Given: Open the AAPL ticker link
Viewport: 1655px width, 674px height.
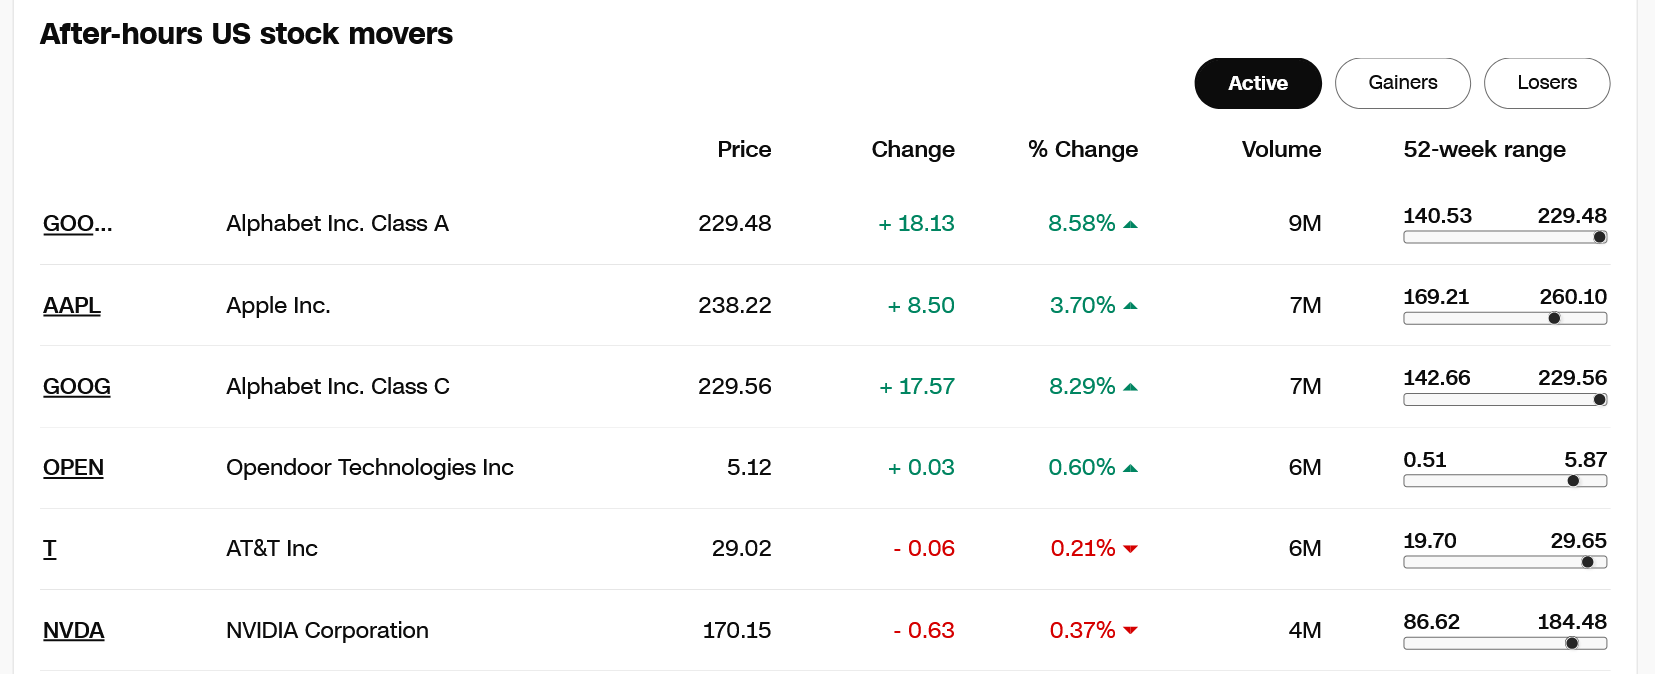Looking at the screenshot, I should coord(72,305).
